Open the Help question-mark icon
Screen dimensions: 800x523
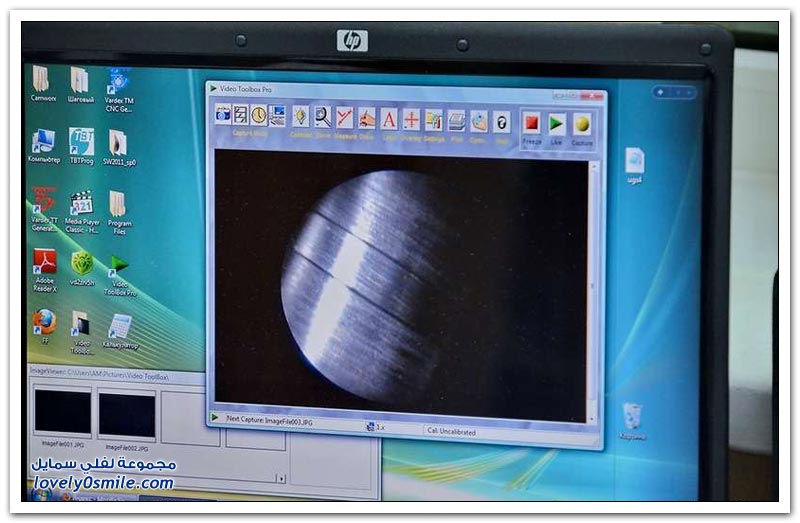click(x=502, y=123)
